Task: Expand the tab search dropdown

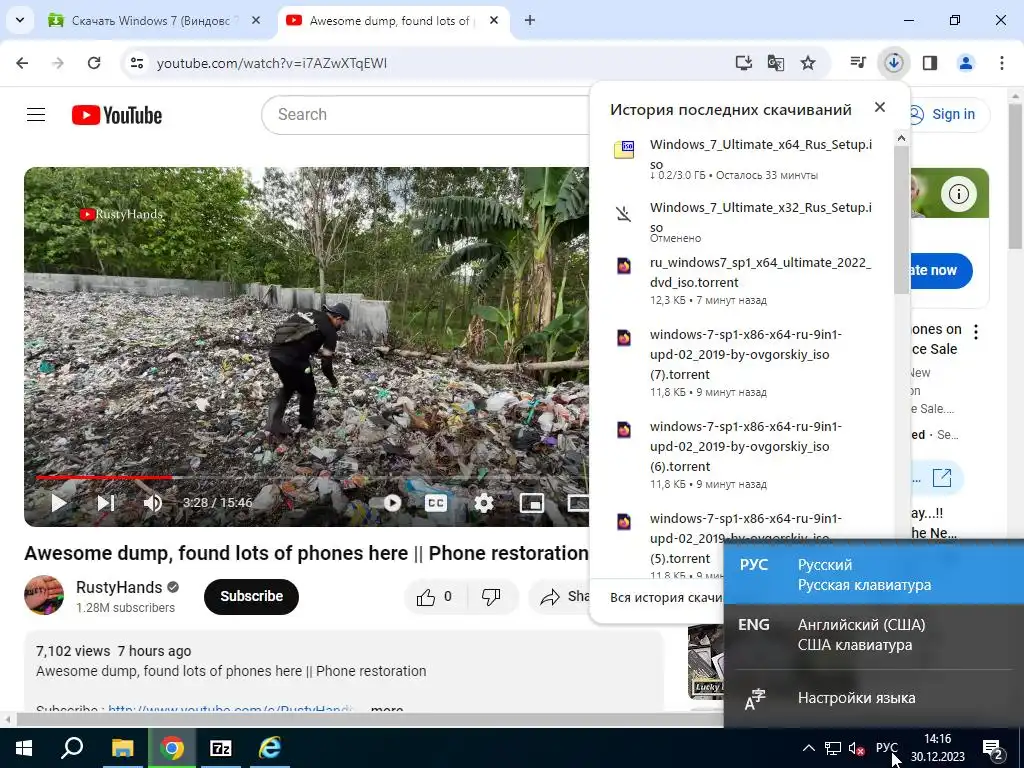Action: [x=20, y=21]
